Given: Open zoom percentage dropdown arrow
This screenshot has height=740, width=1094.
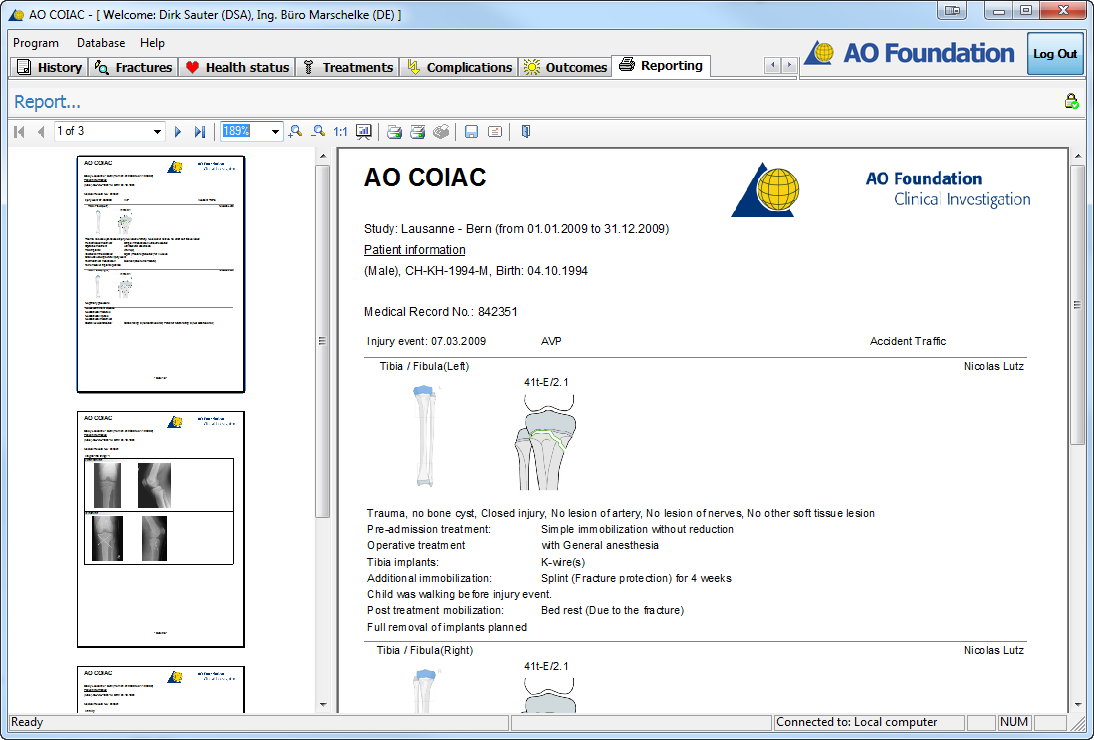Looking at the screenshot, I should coord(276,131).
